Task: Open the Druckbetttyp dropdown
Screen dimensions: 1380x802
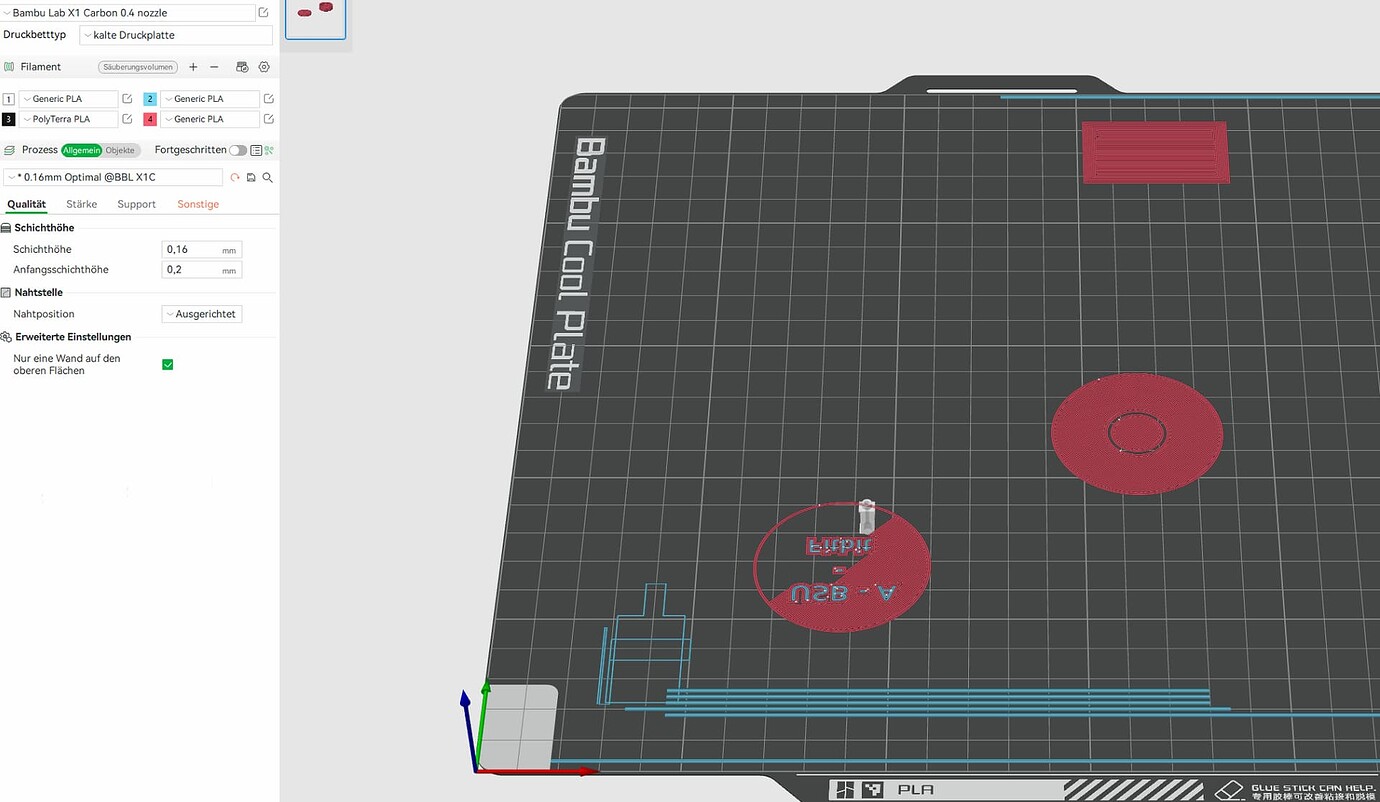Action: point(176,35)
